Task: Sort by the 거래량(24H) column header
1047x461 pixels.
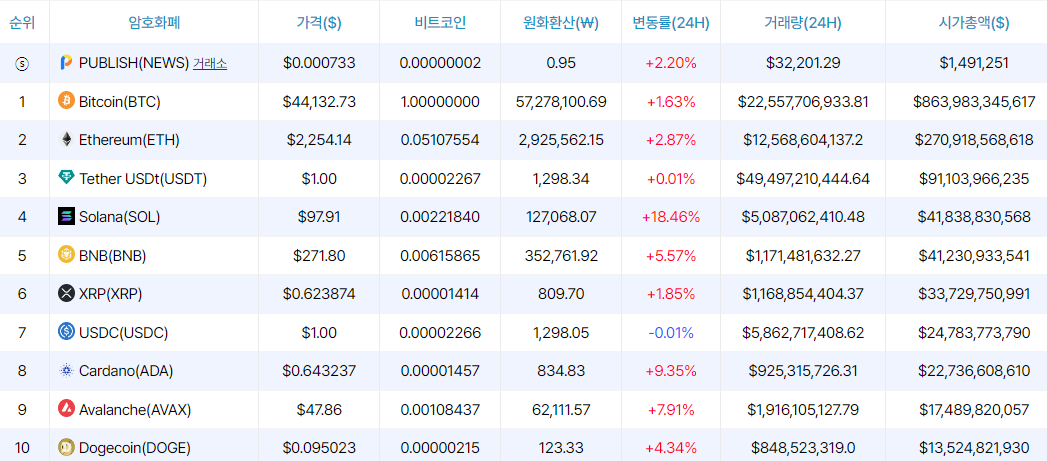Action: [x=803, y=22]
